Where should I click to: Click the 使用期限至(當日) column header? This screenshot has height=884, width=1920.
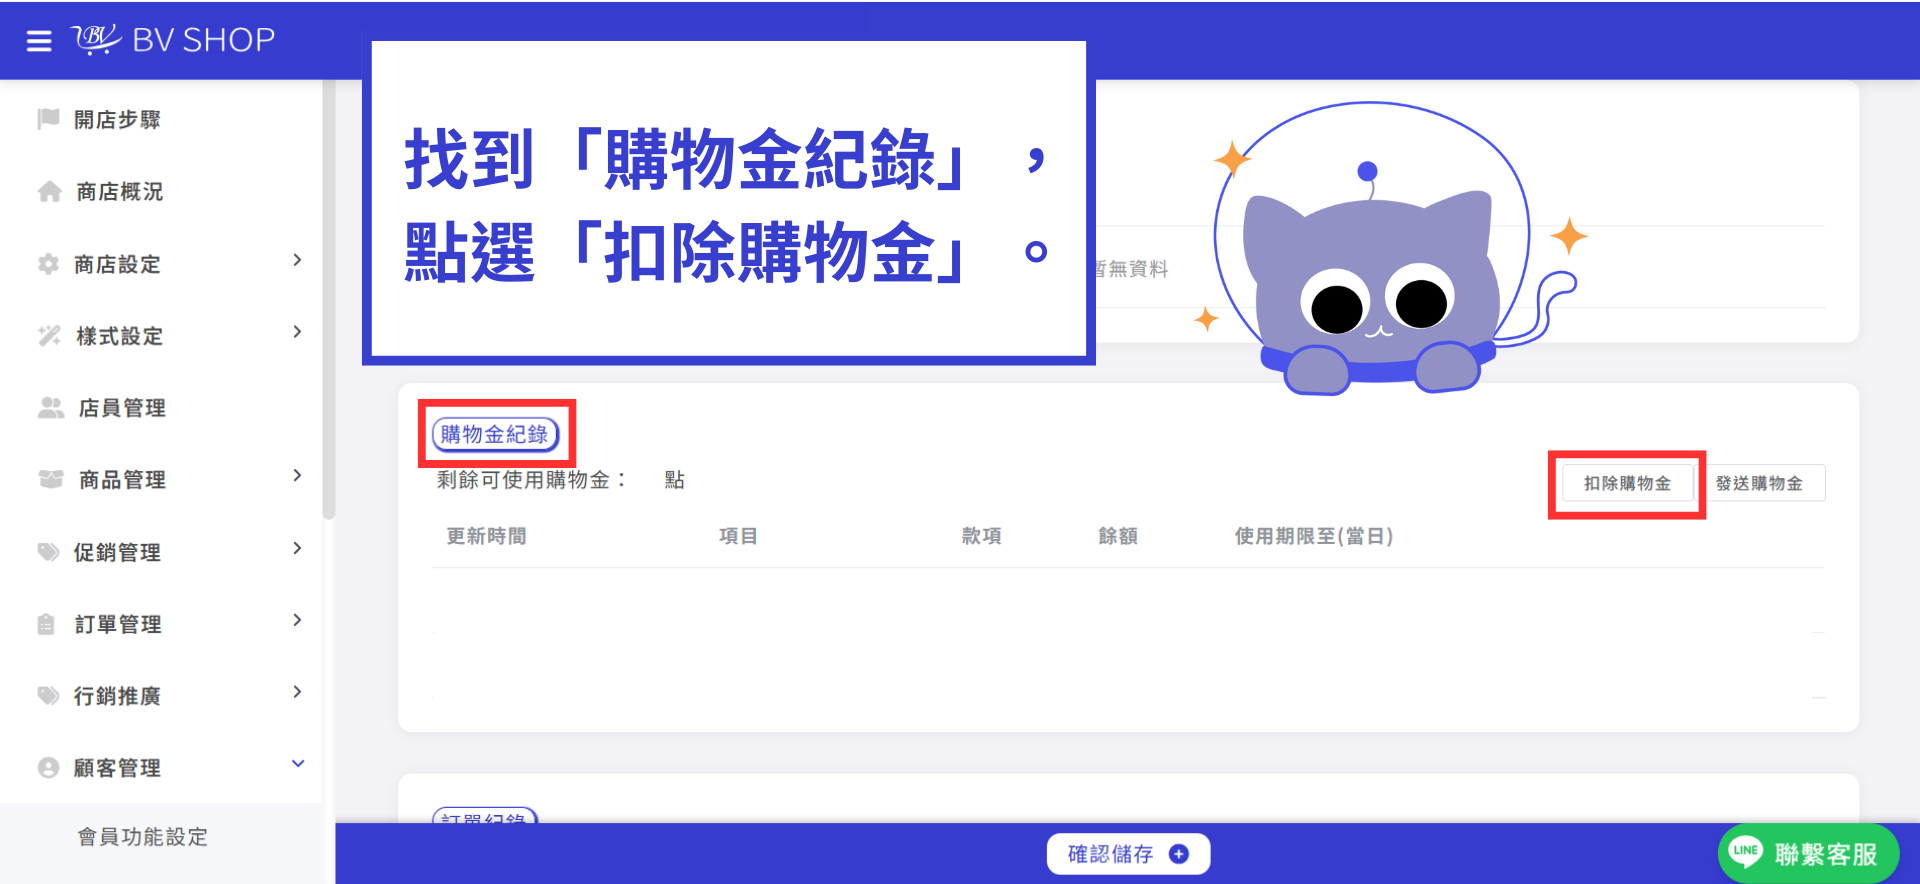[1313, 536]
